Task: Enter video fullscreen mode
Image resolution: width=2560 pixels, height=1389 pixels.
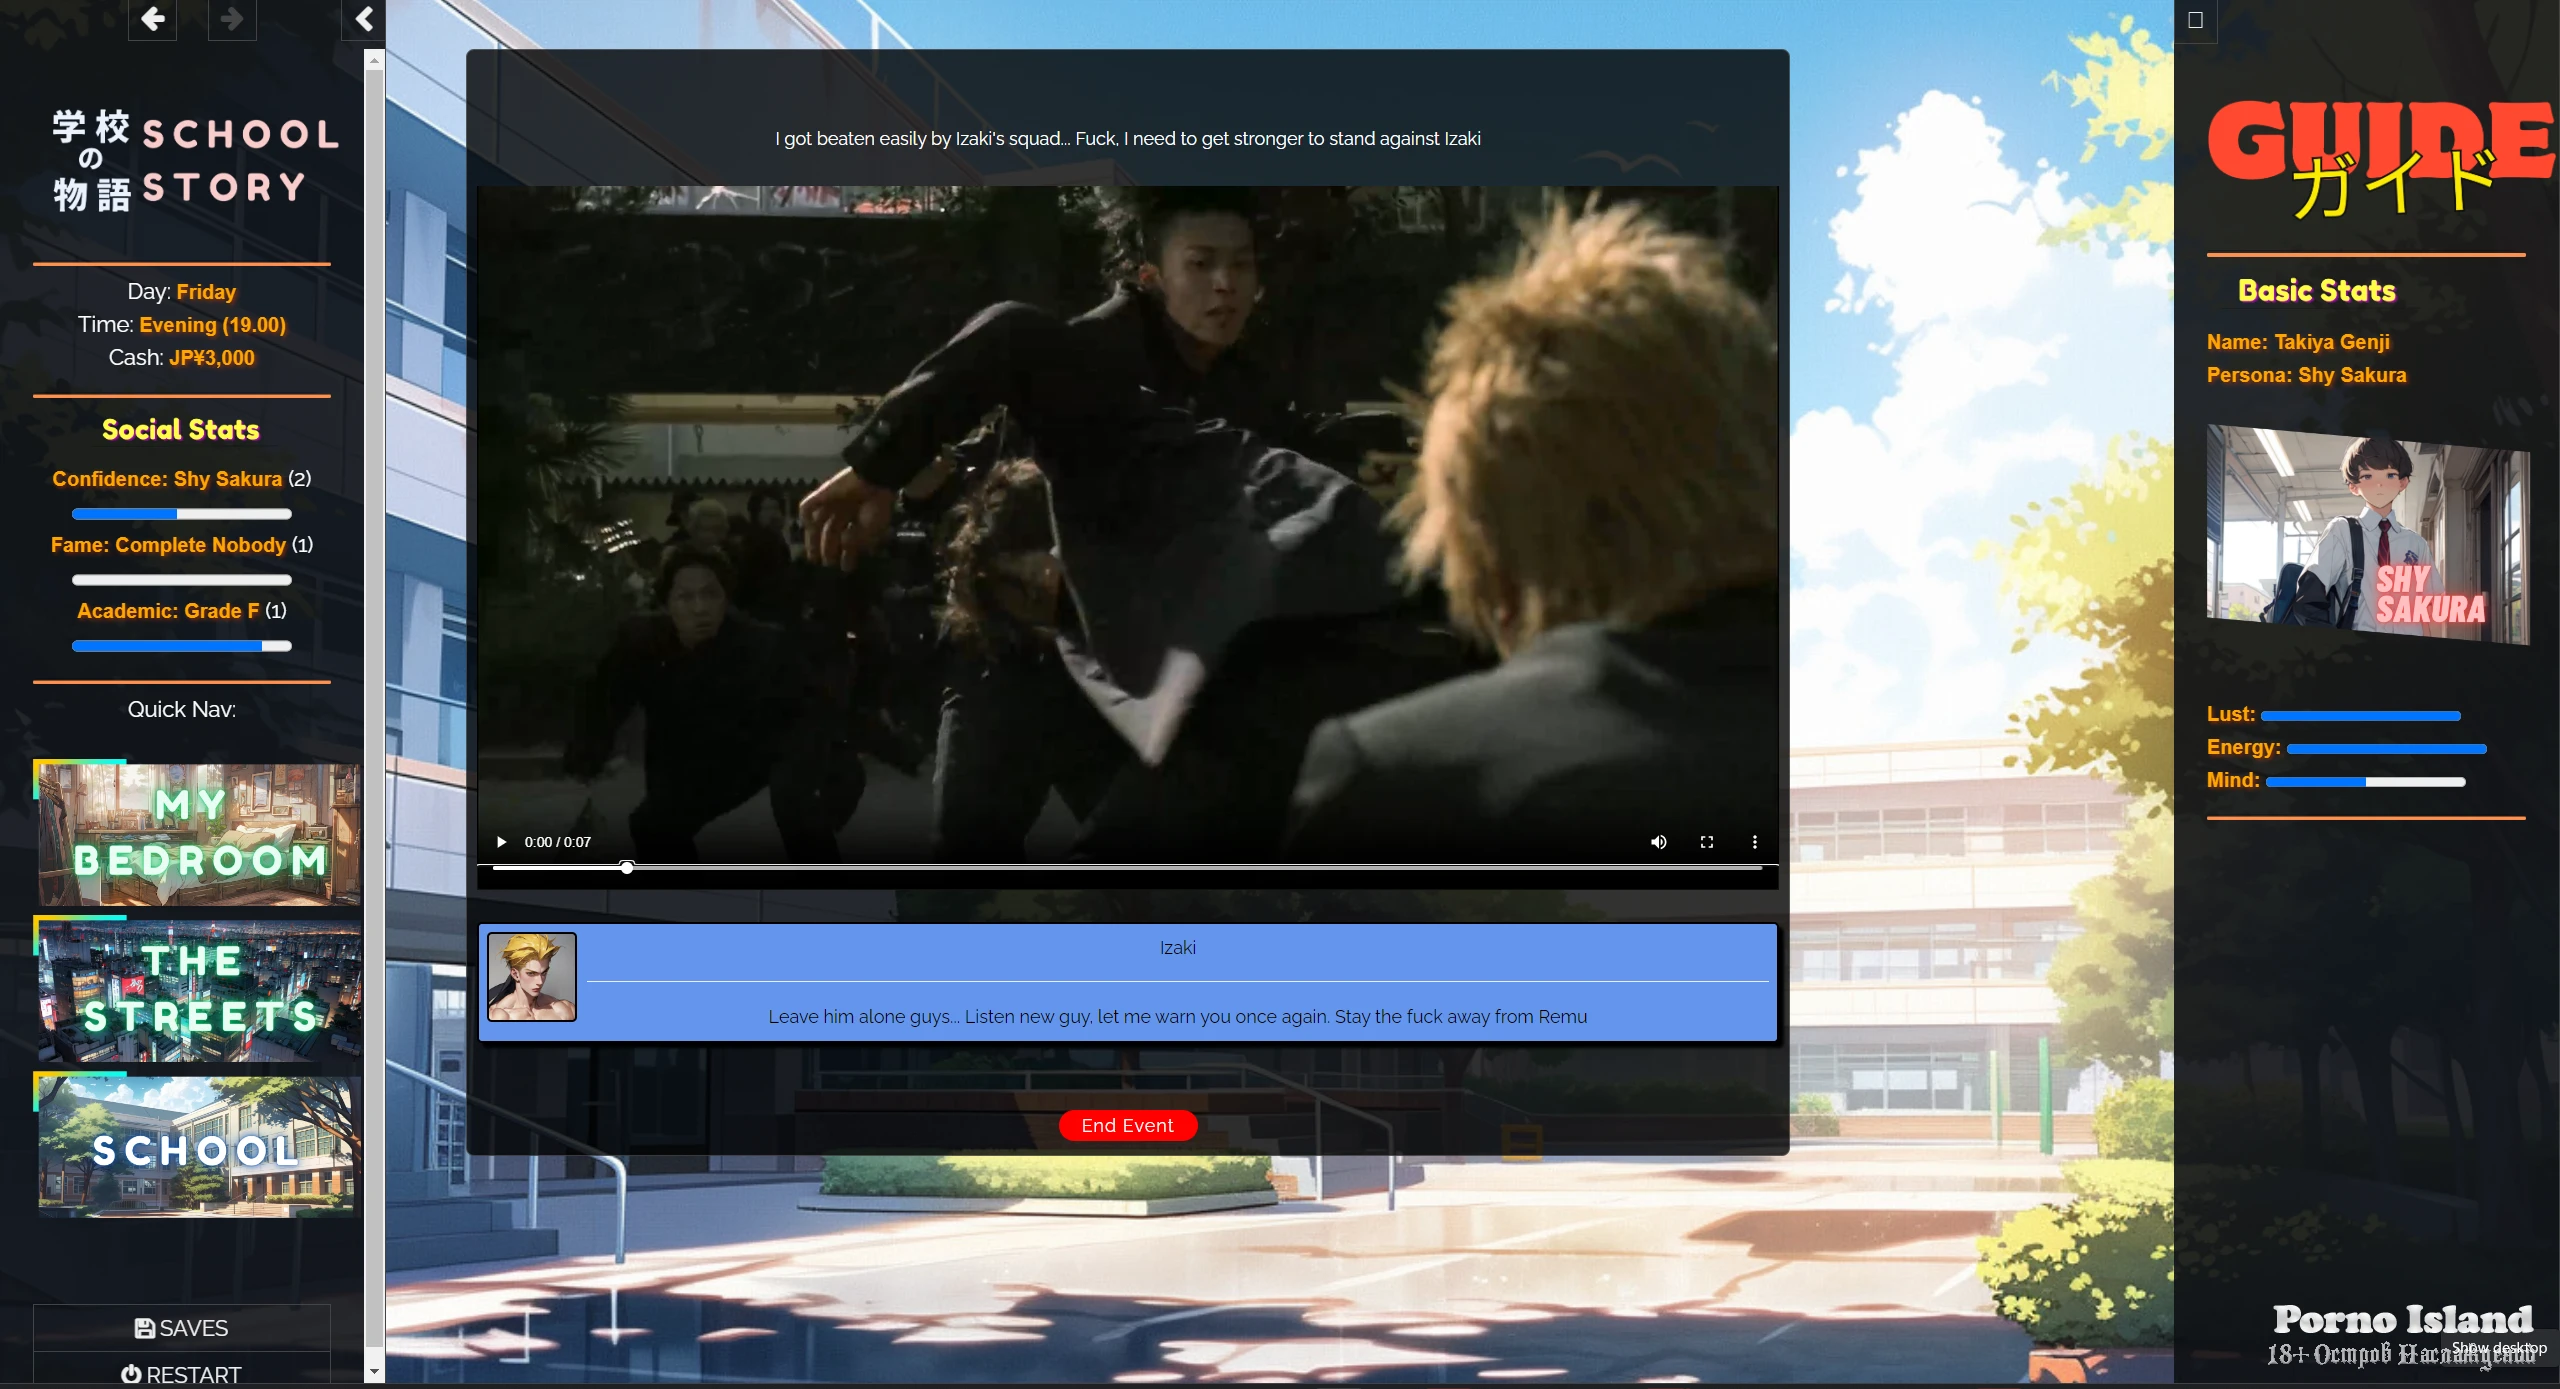Action: pyautogui.click(x=1707, y=842)
